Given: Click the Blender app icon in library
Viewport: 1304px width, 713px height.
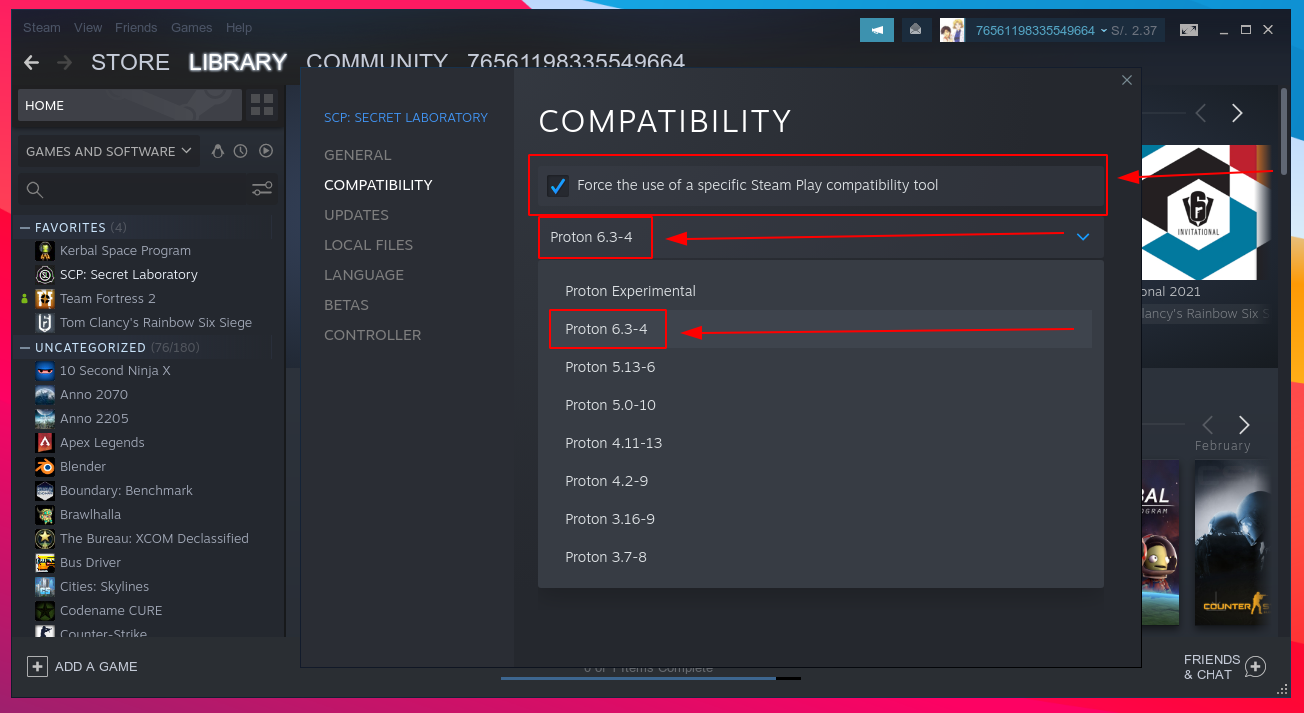Looking at the screenshot, I should click(45, 466).
